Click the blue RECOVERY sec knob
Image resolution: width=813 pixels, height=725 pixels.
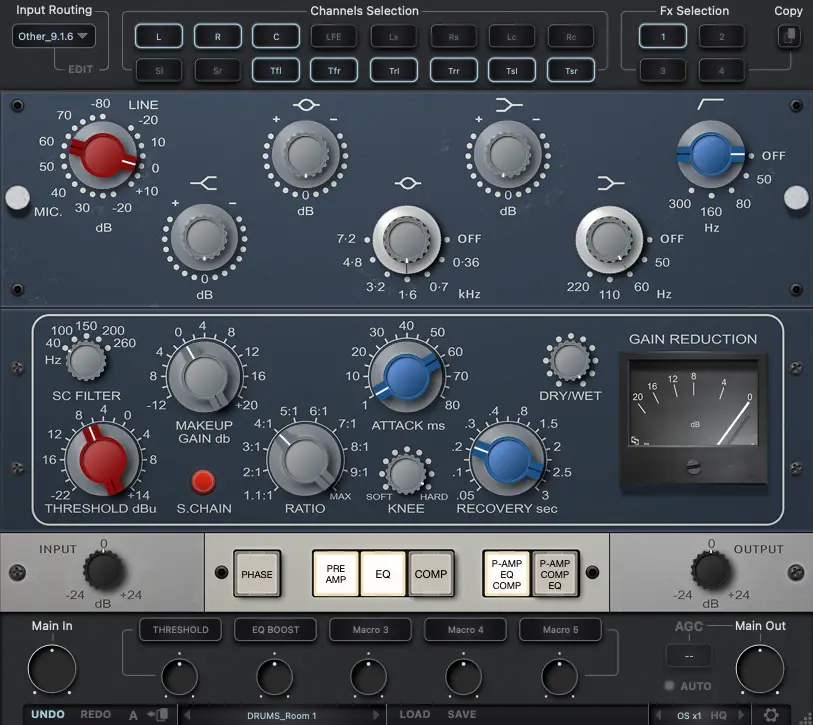(x=508, y=459)
